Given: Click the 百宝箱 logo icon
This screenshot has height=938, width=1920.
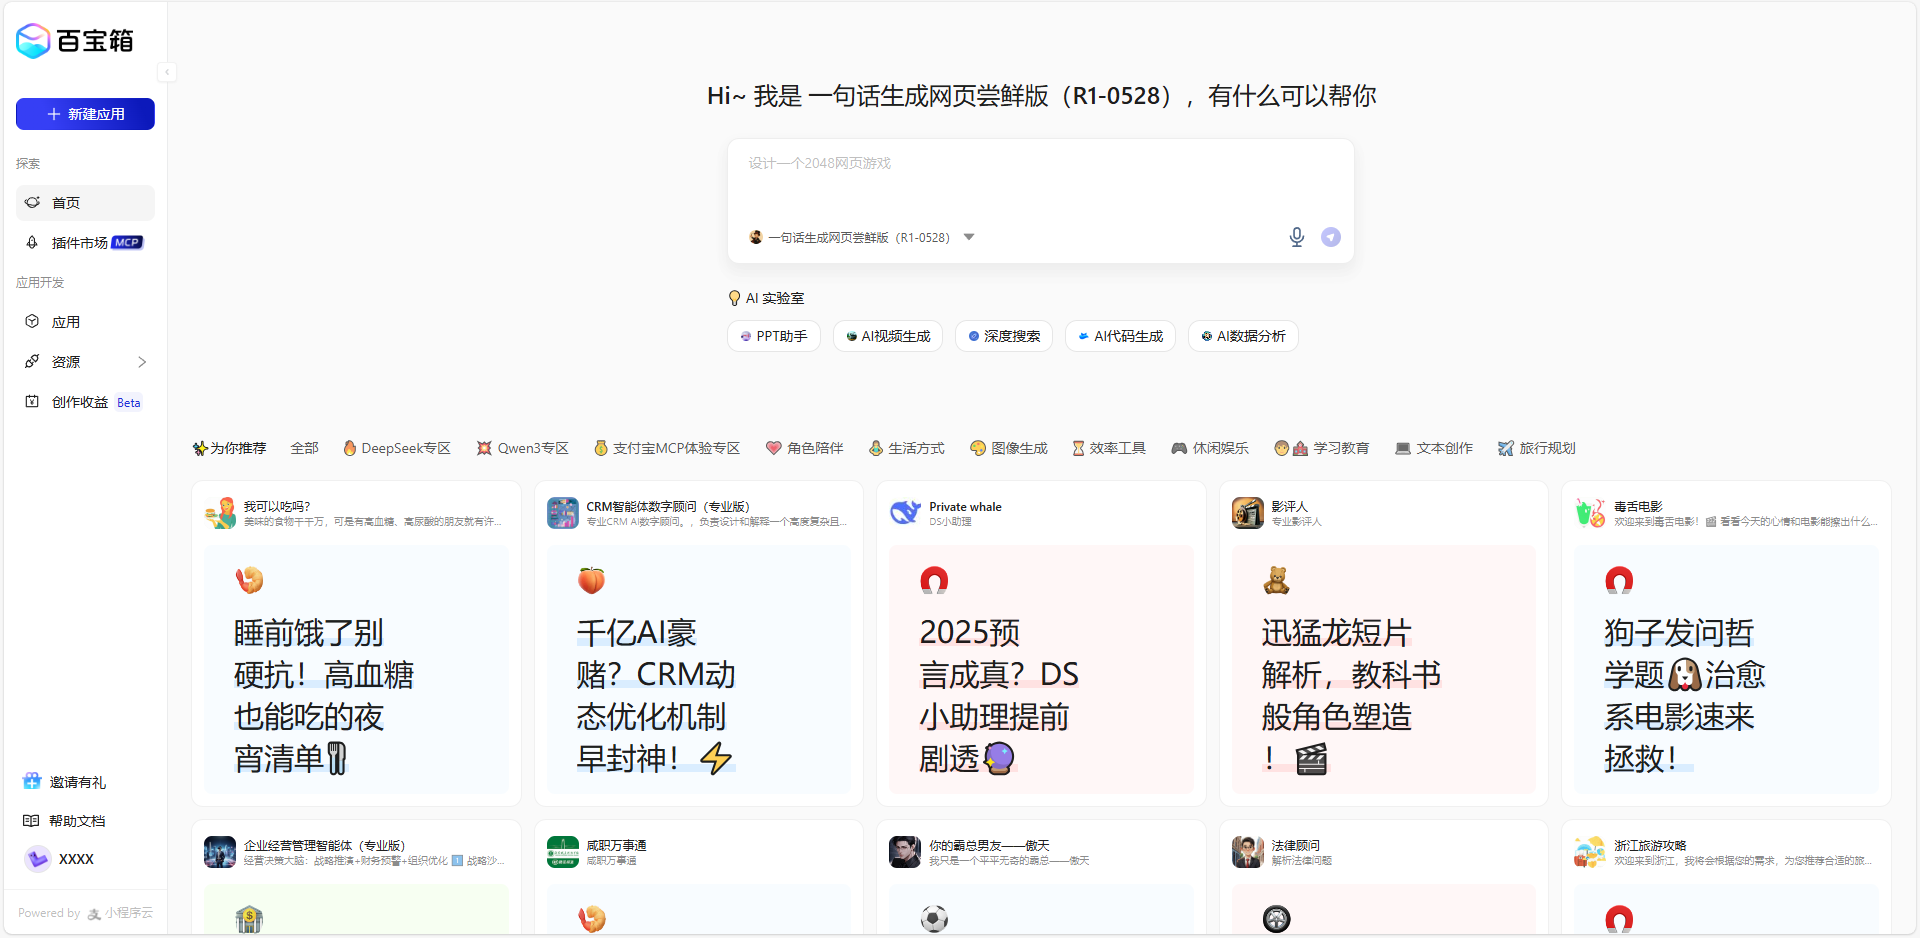Looking at the screenshot, I should click(x=33, y=41).
